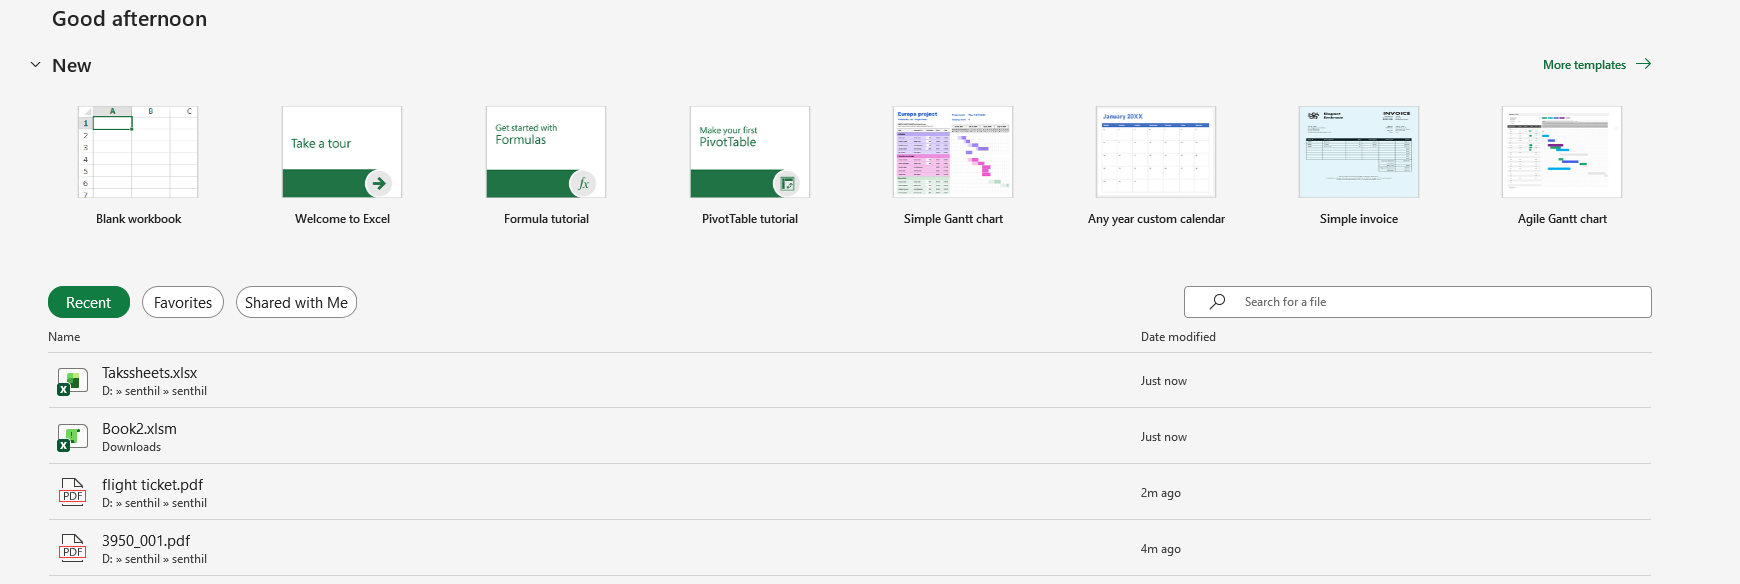Click the Excel file icon for Takssheets.xlsx
Image resolution: width=1740 pixels, height=584 pixels.
[72, 381]
